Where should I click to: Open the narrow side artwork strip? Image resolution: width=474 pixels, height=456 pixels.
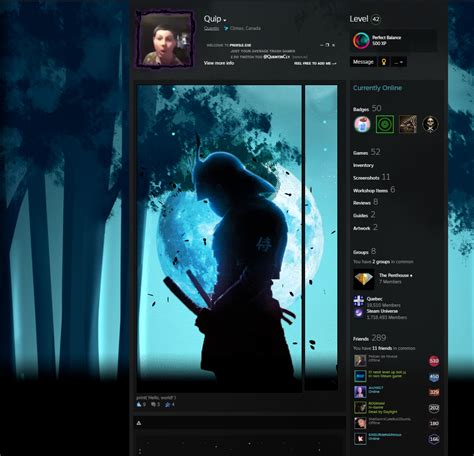click(x=321, y=238)
